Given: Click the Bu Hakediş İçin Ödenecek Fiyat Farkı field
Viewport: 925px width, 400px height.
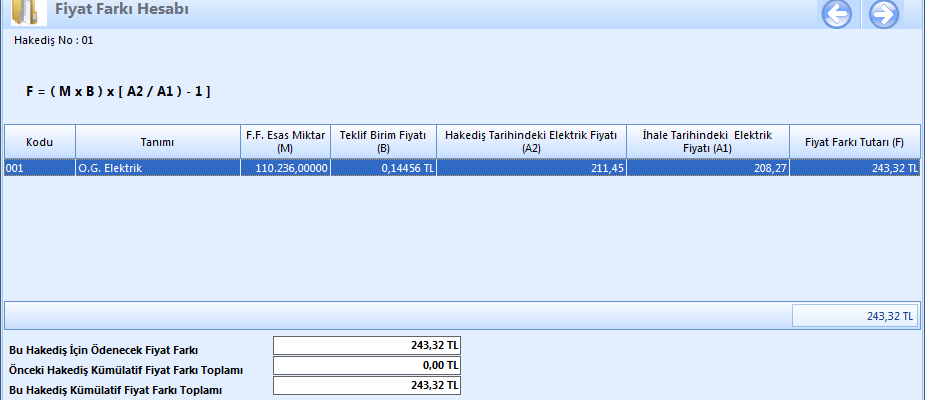Looking at the screenshot, I should (x=366, y=347).
